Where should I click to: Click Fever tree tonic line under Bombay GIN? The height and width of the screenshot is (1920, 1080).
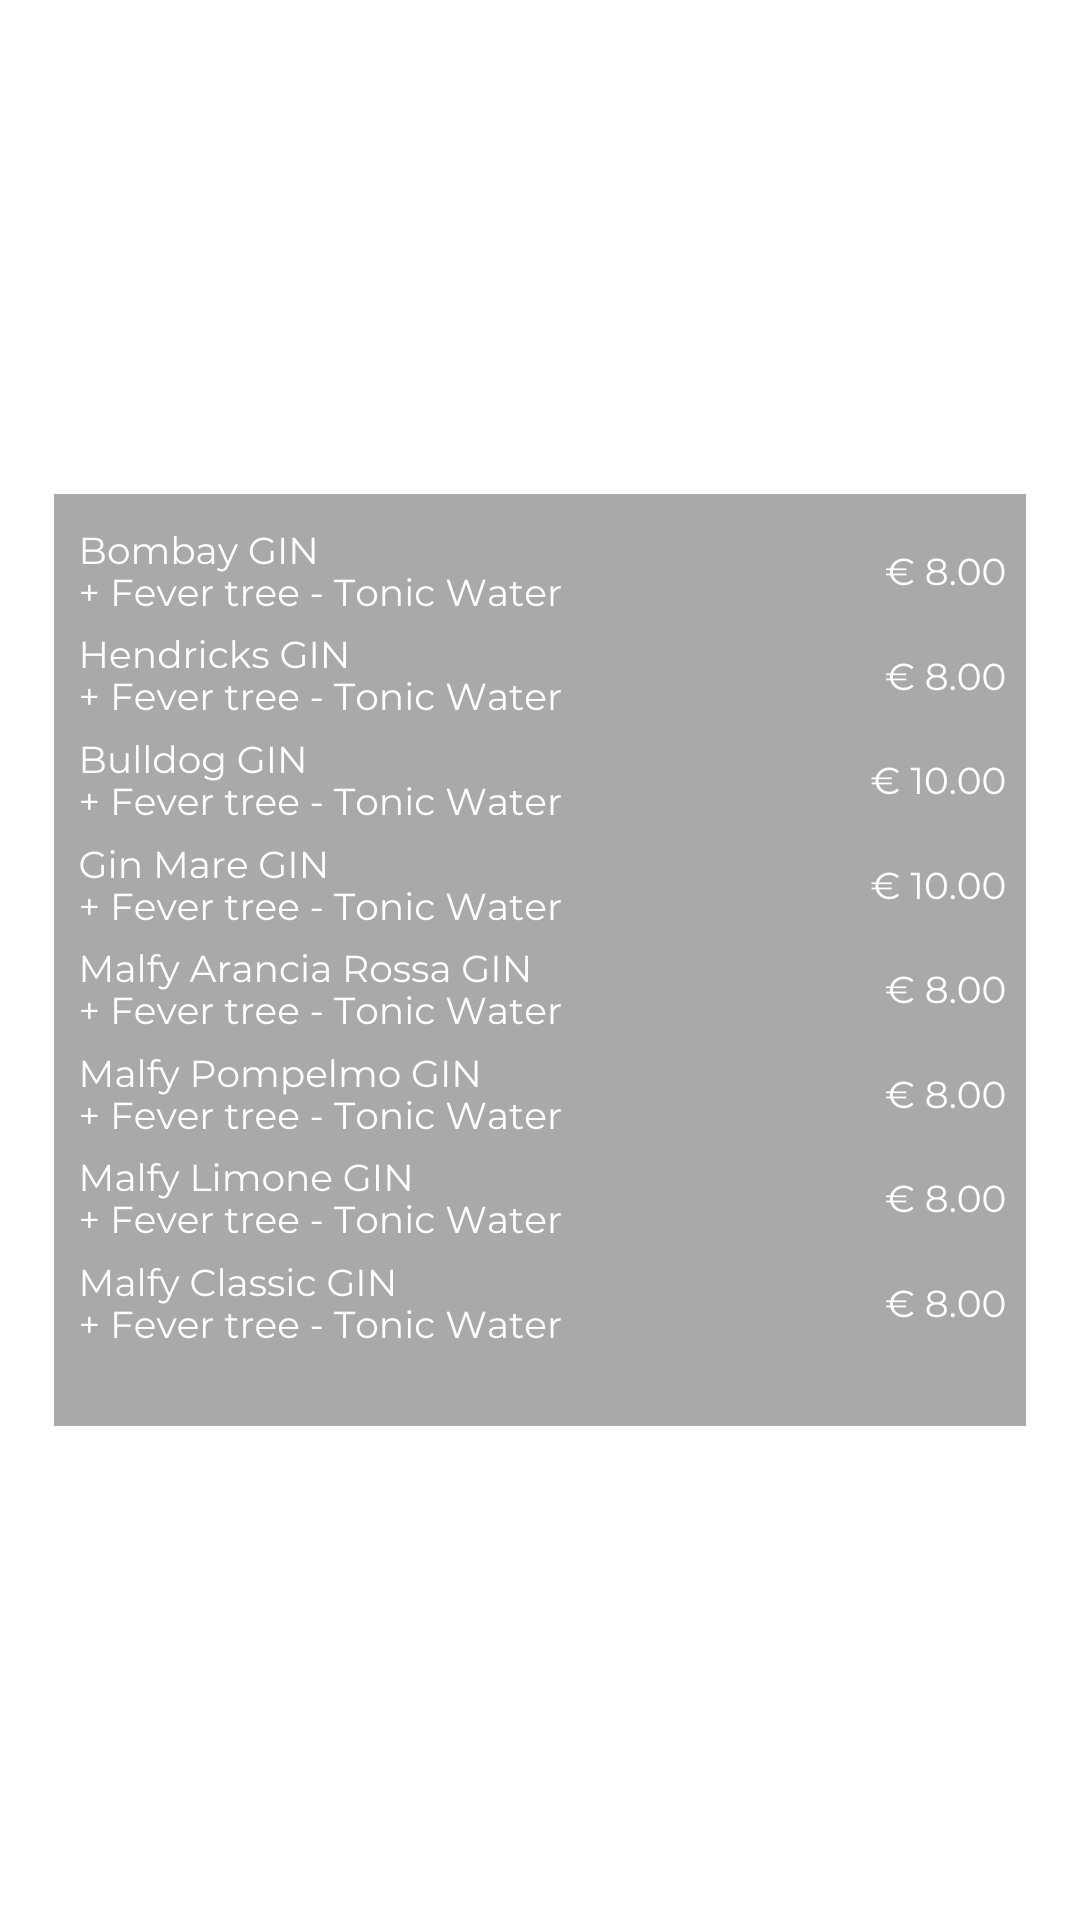tap(320, 593)
